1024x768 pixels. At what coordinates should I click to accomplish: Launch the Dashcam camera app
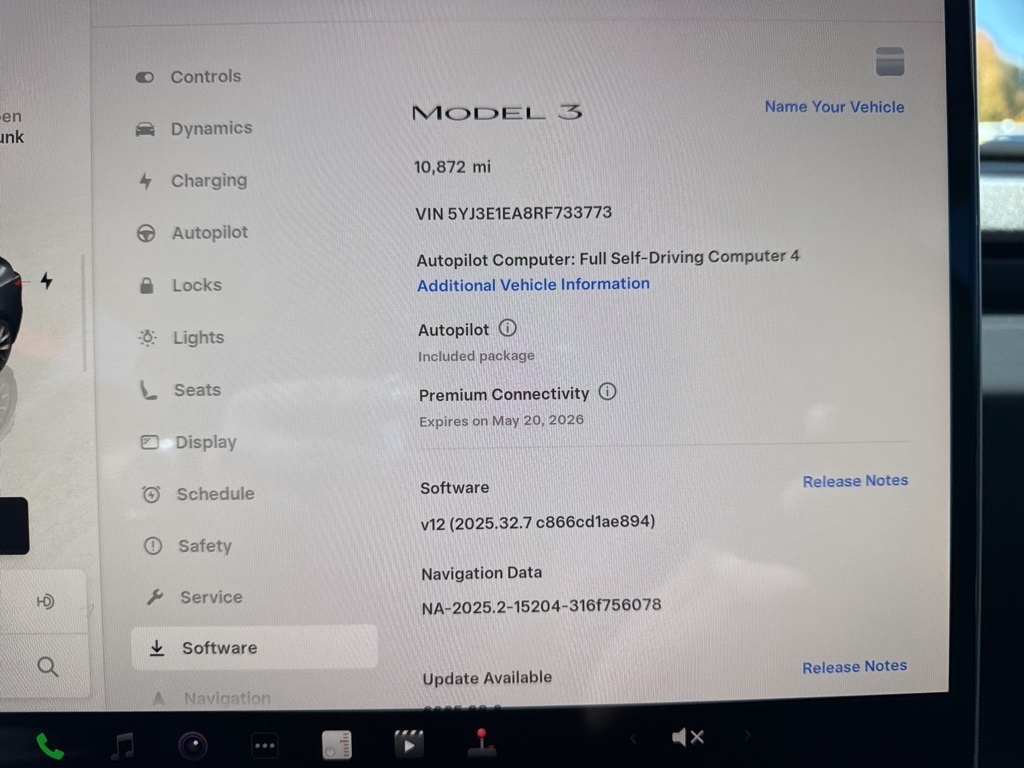point(193,745)
